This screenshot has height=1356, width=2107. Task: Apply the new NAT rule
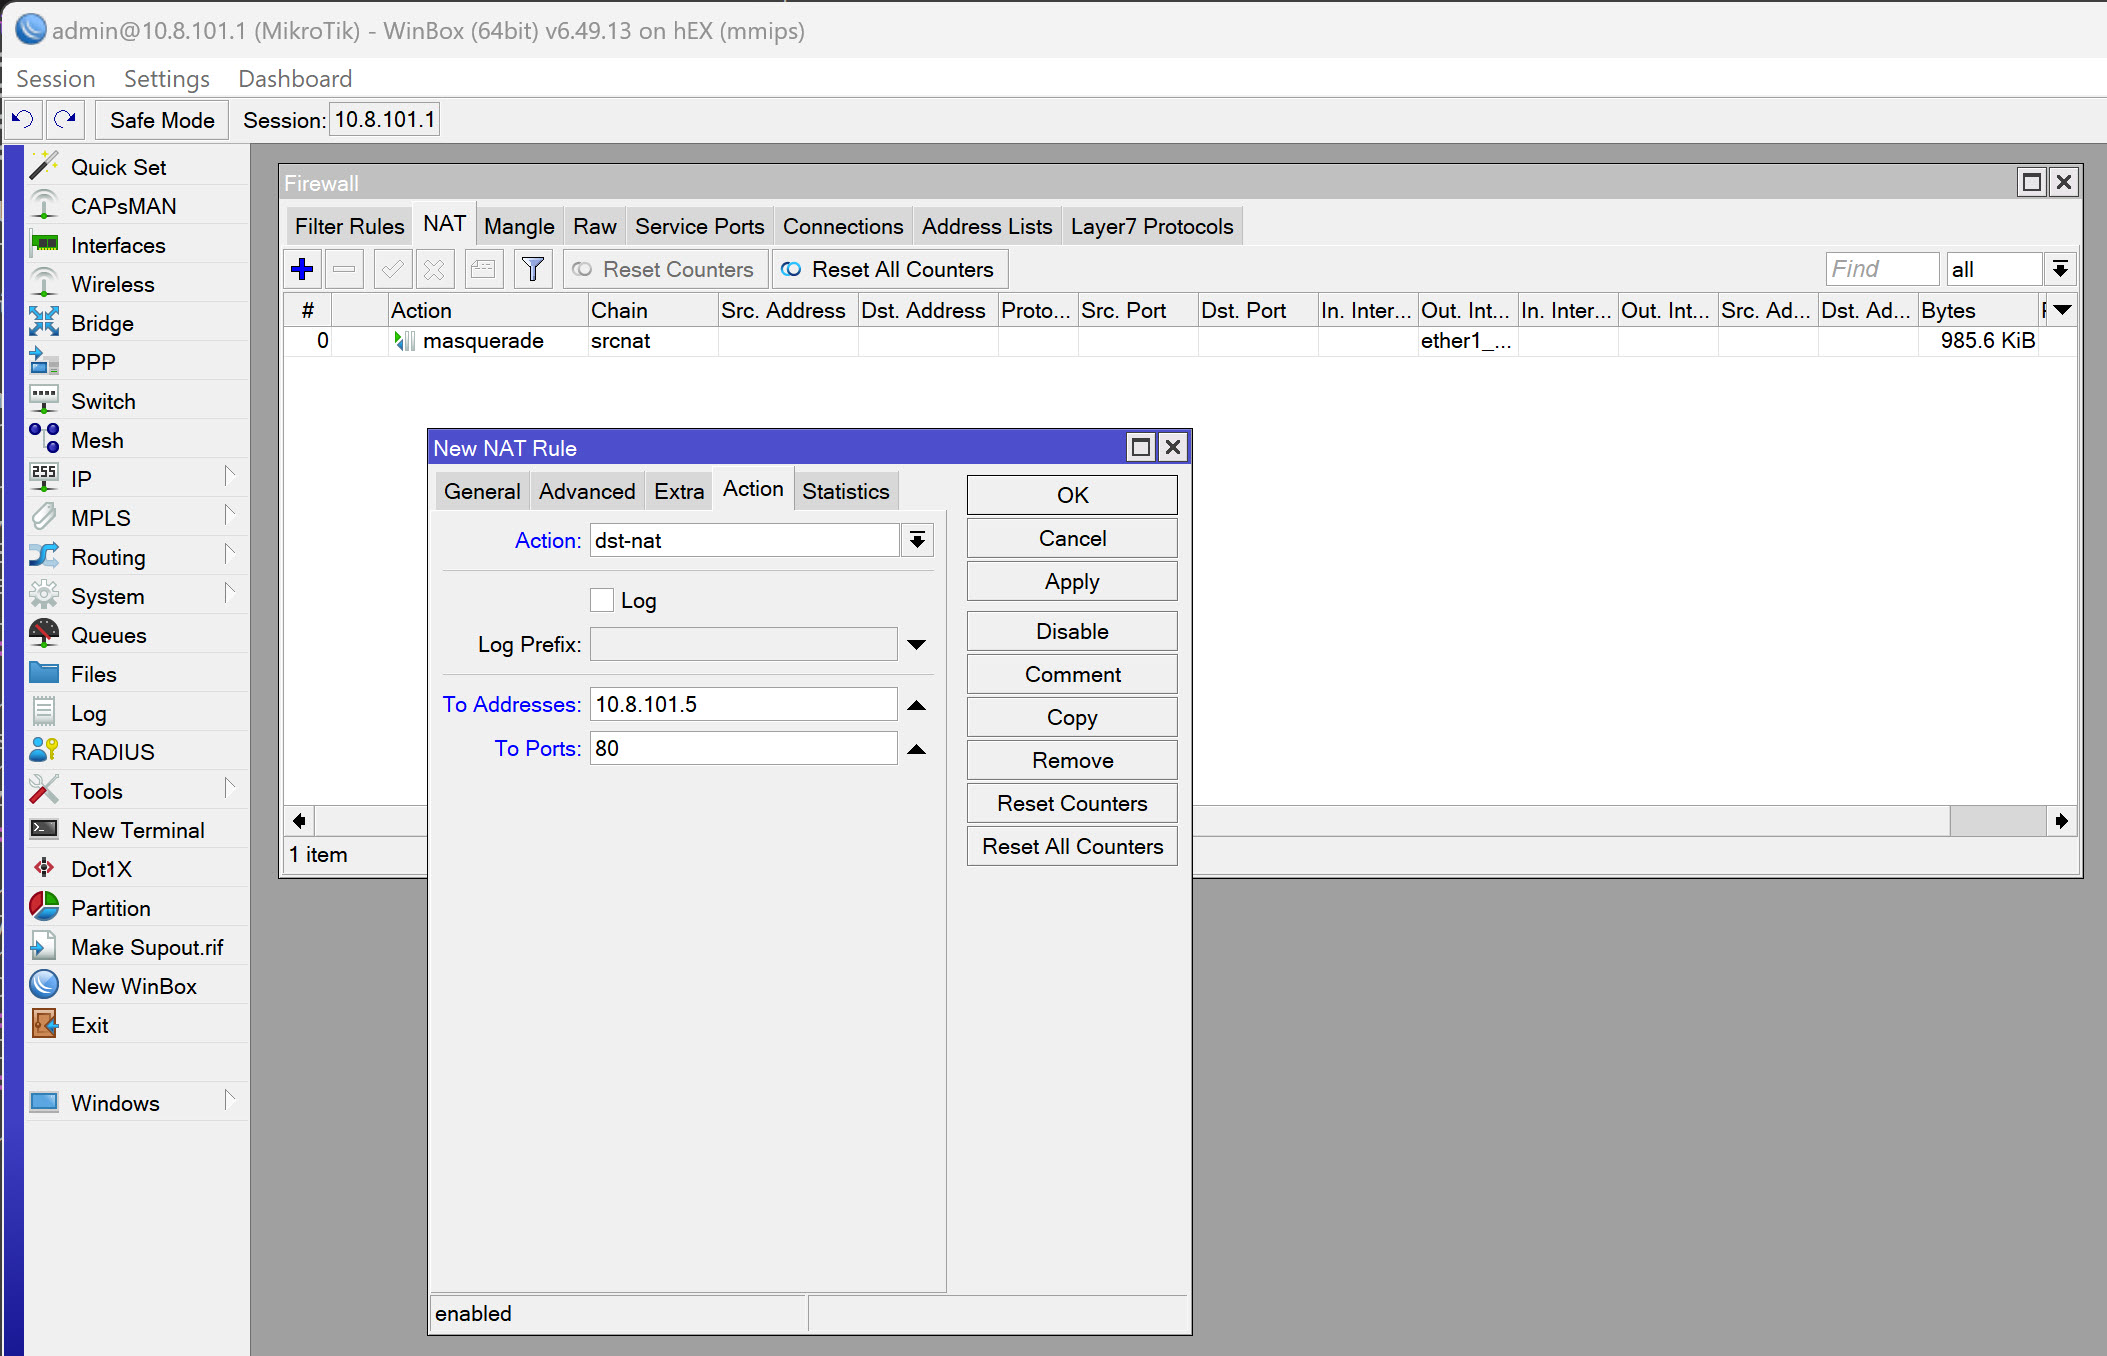[x=1071, y=581]
